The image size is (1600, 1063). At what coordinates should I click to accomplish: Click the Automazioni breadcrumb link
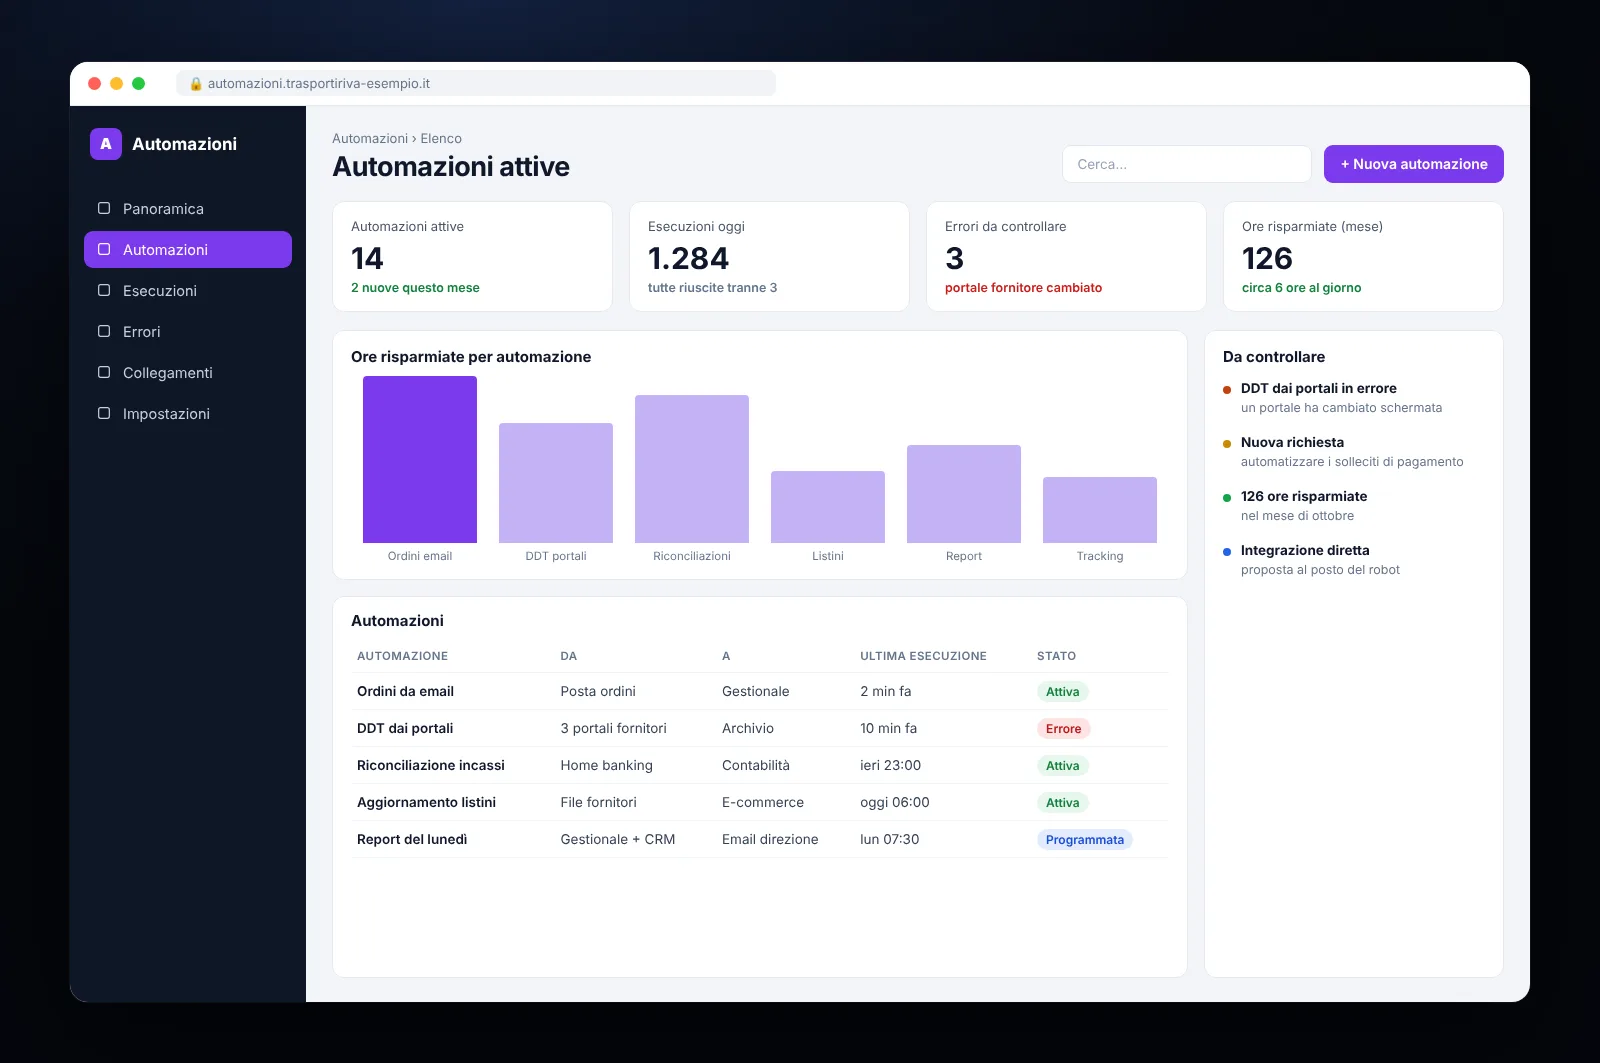click(370, 139)
